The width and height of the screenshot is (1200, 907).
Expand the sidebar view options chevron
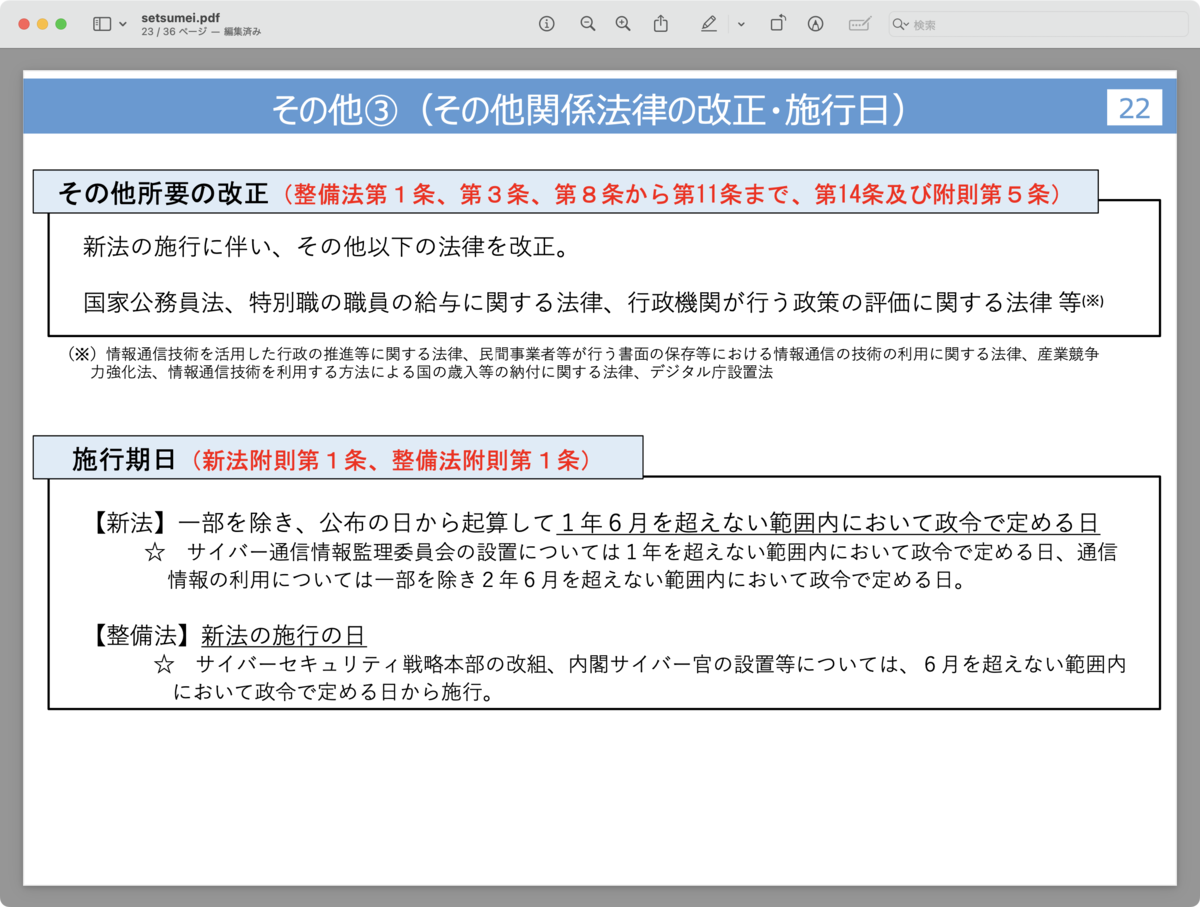tap(123, 24)
